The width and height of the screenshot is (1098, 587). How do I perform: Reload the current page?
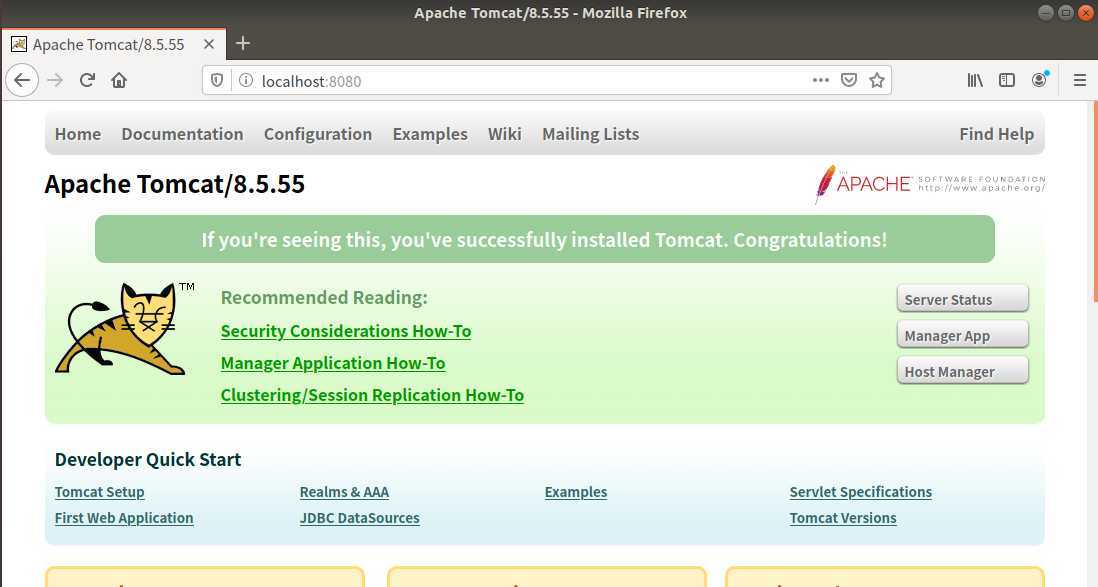pyautogui.click(x=87, y=81)
